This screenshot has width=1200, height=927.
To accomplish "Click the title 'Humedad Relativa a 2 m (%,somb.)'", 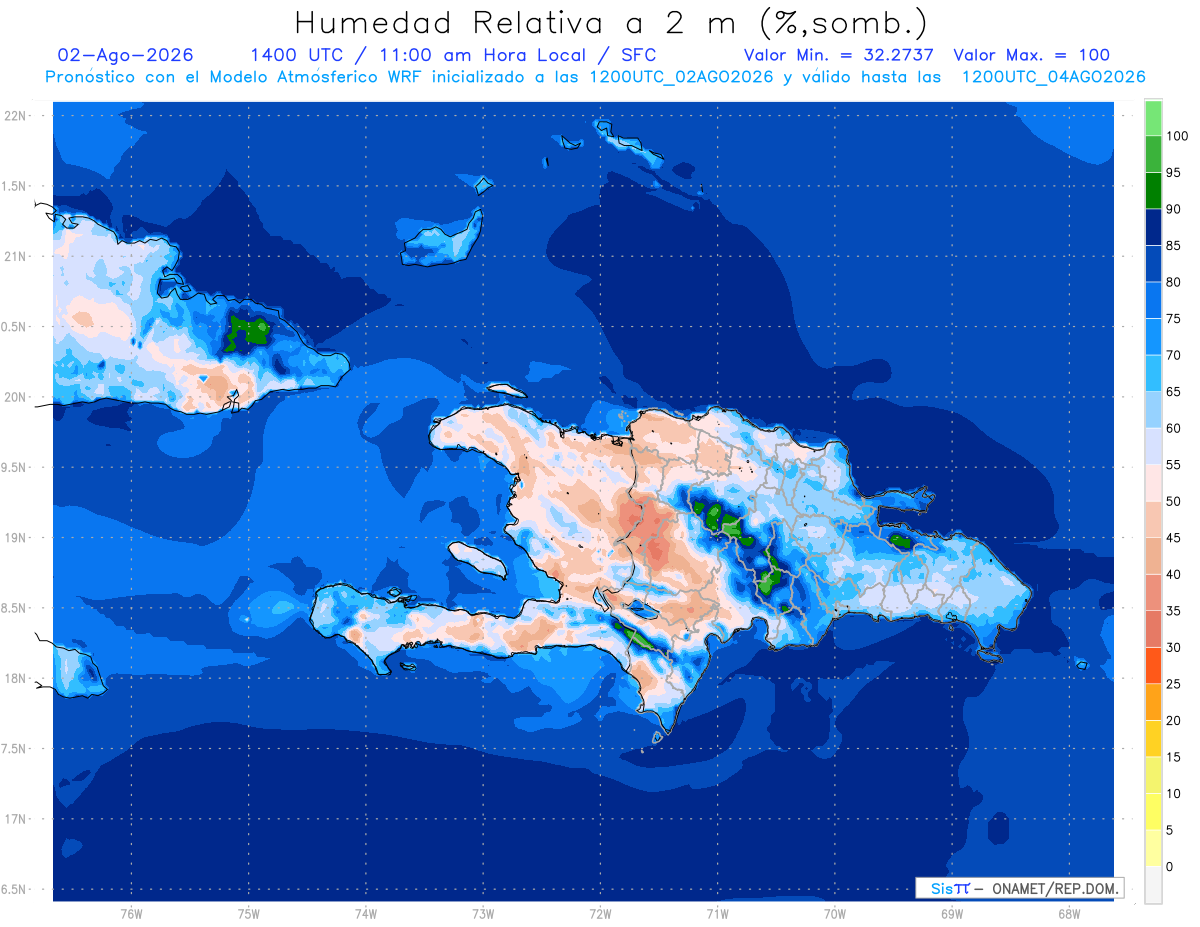I will pyautogui.click(x=611, y=23).
